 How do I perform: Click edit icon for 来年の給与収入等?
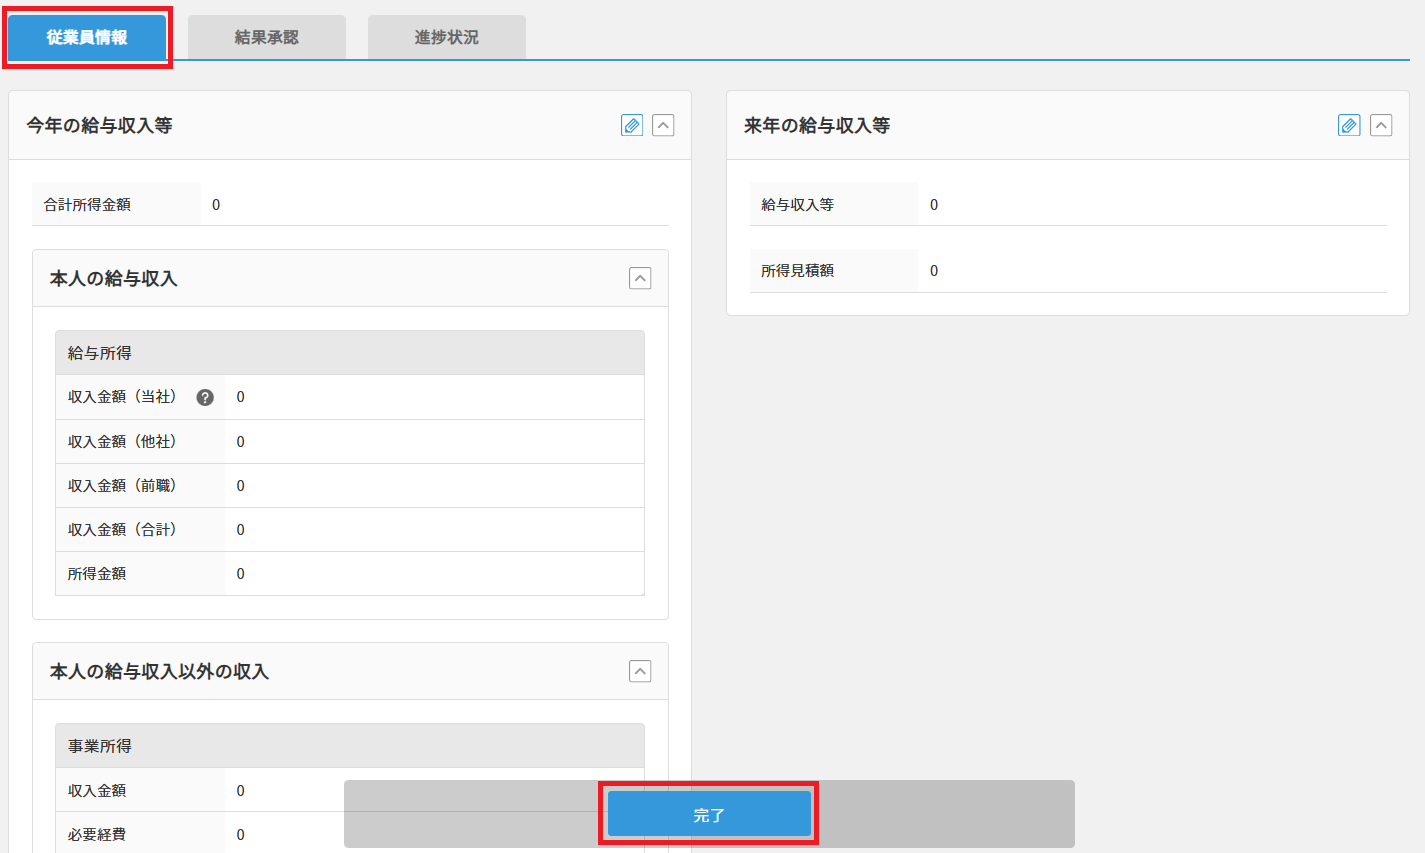pyautogui.click(x=1349, y=125)
